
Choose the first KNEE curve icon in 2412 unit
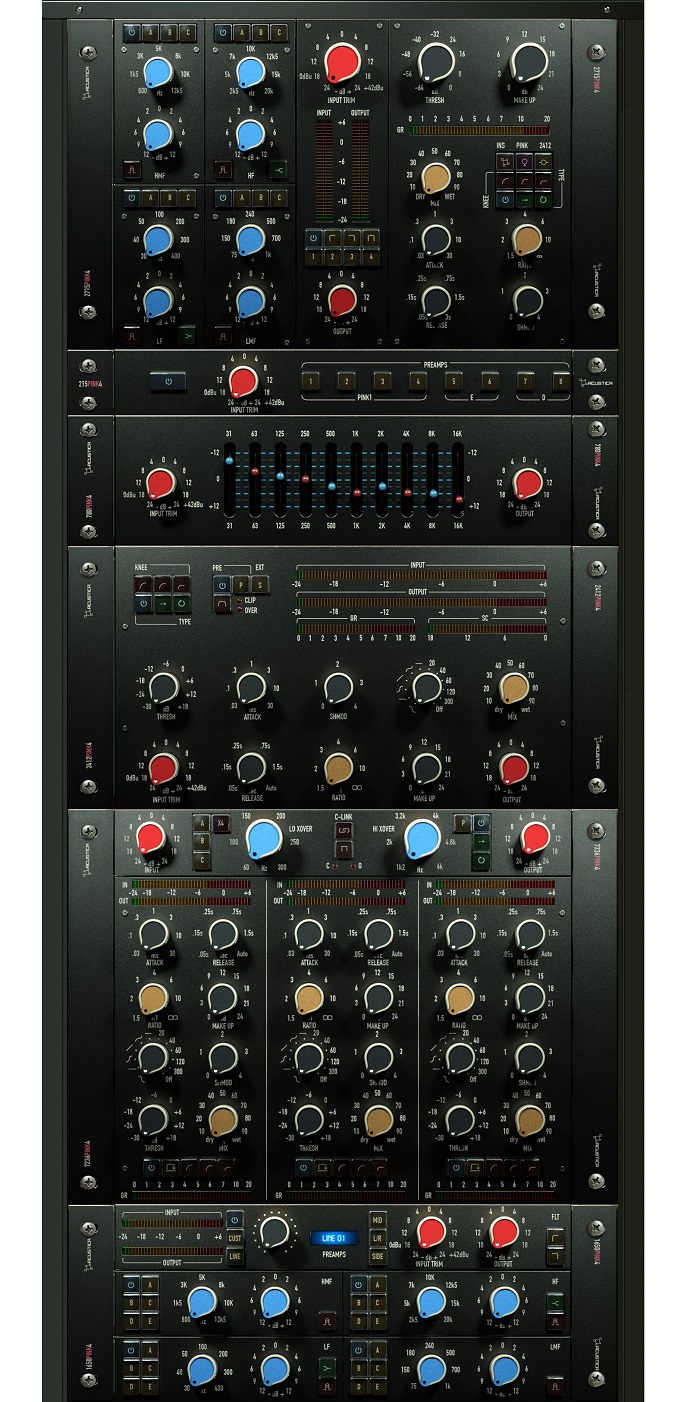(142, 583)
